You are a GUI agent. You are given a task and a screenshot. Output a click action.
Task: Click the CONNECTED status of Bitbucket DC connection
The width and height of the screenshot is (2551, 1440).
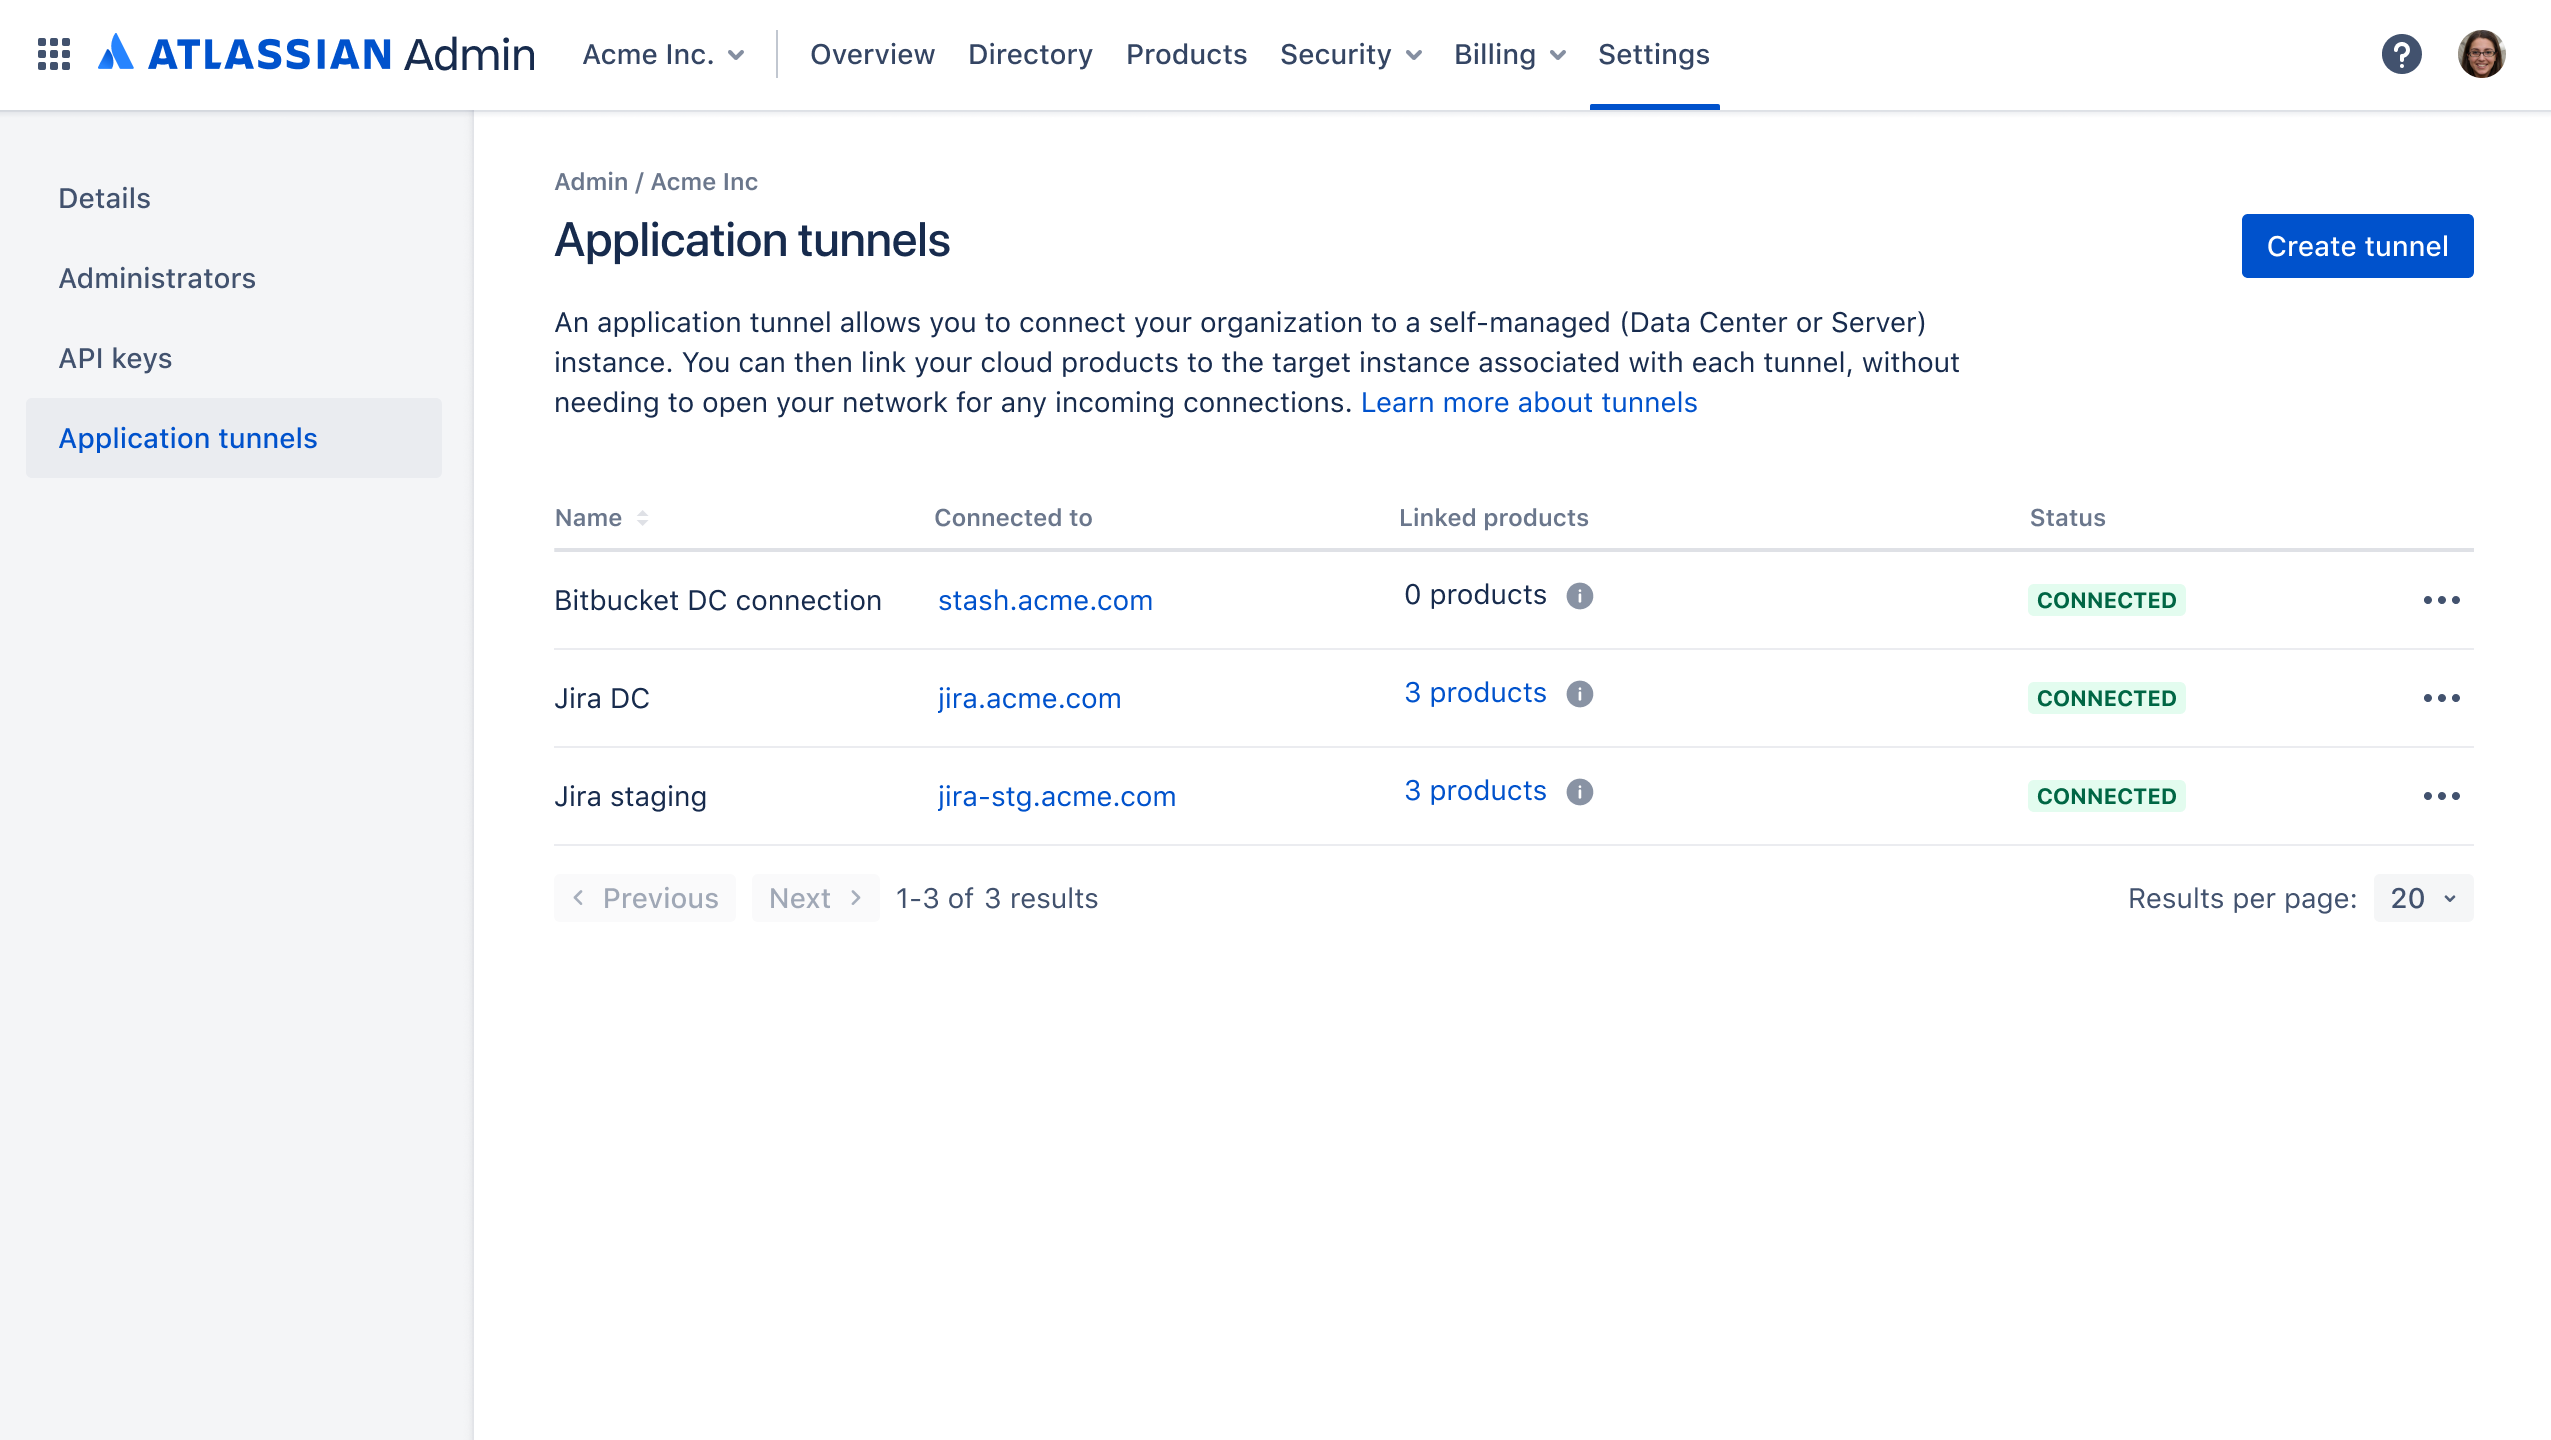[x=2106, y=600]
